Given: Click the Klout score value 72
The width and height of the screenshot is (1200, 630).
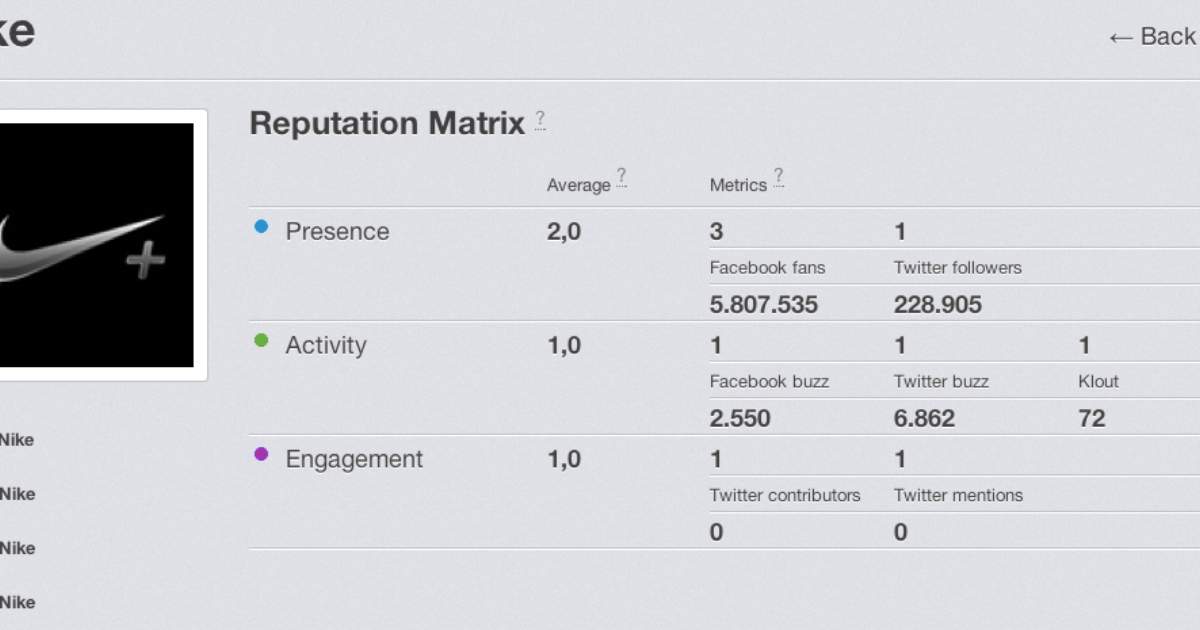Looking at the screenshot, I should (x=1092, y=419).
